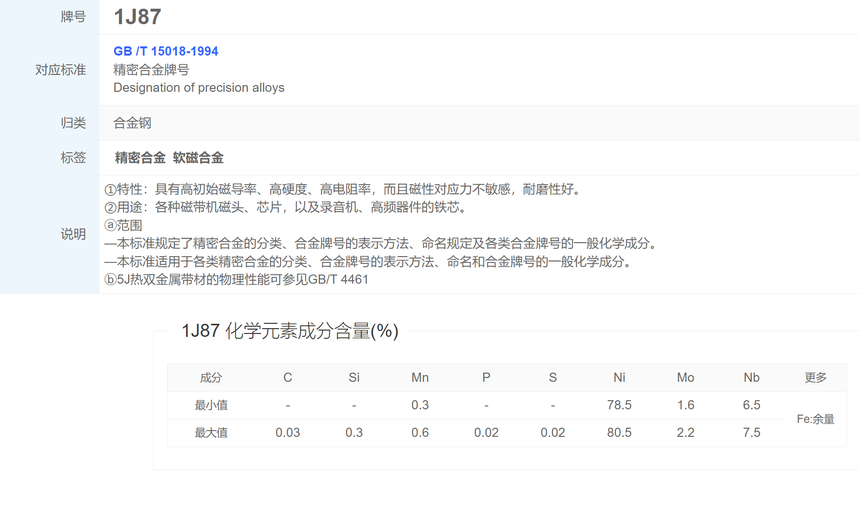Click the S column header
Screen dimensions: 860x506
[552, 378]
